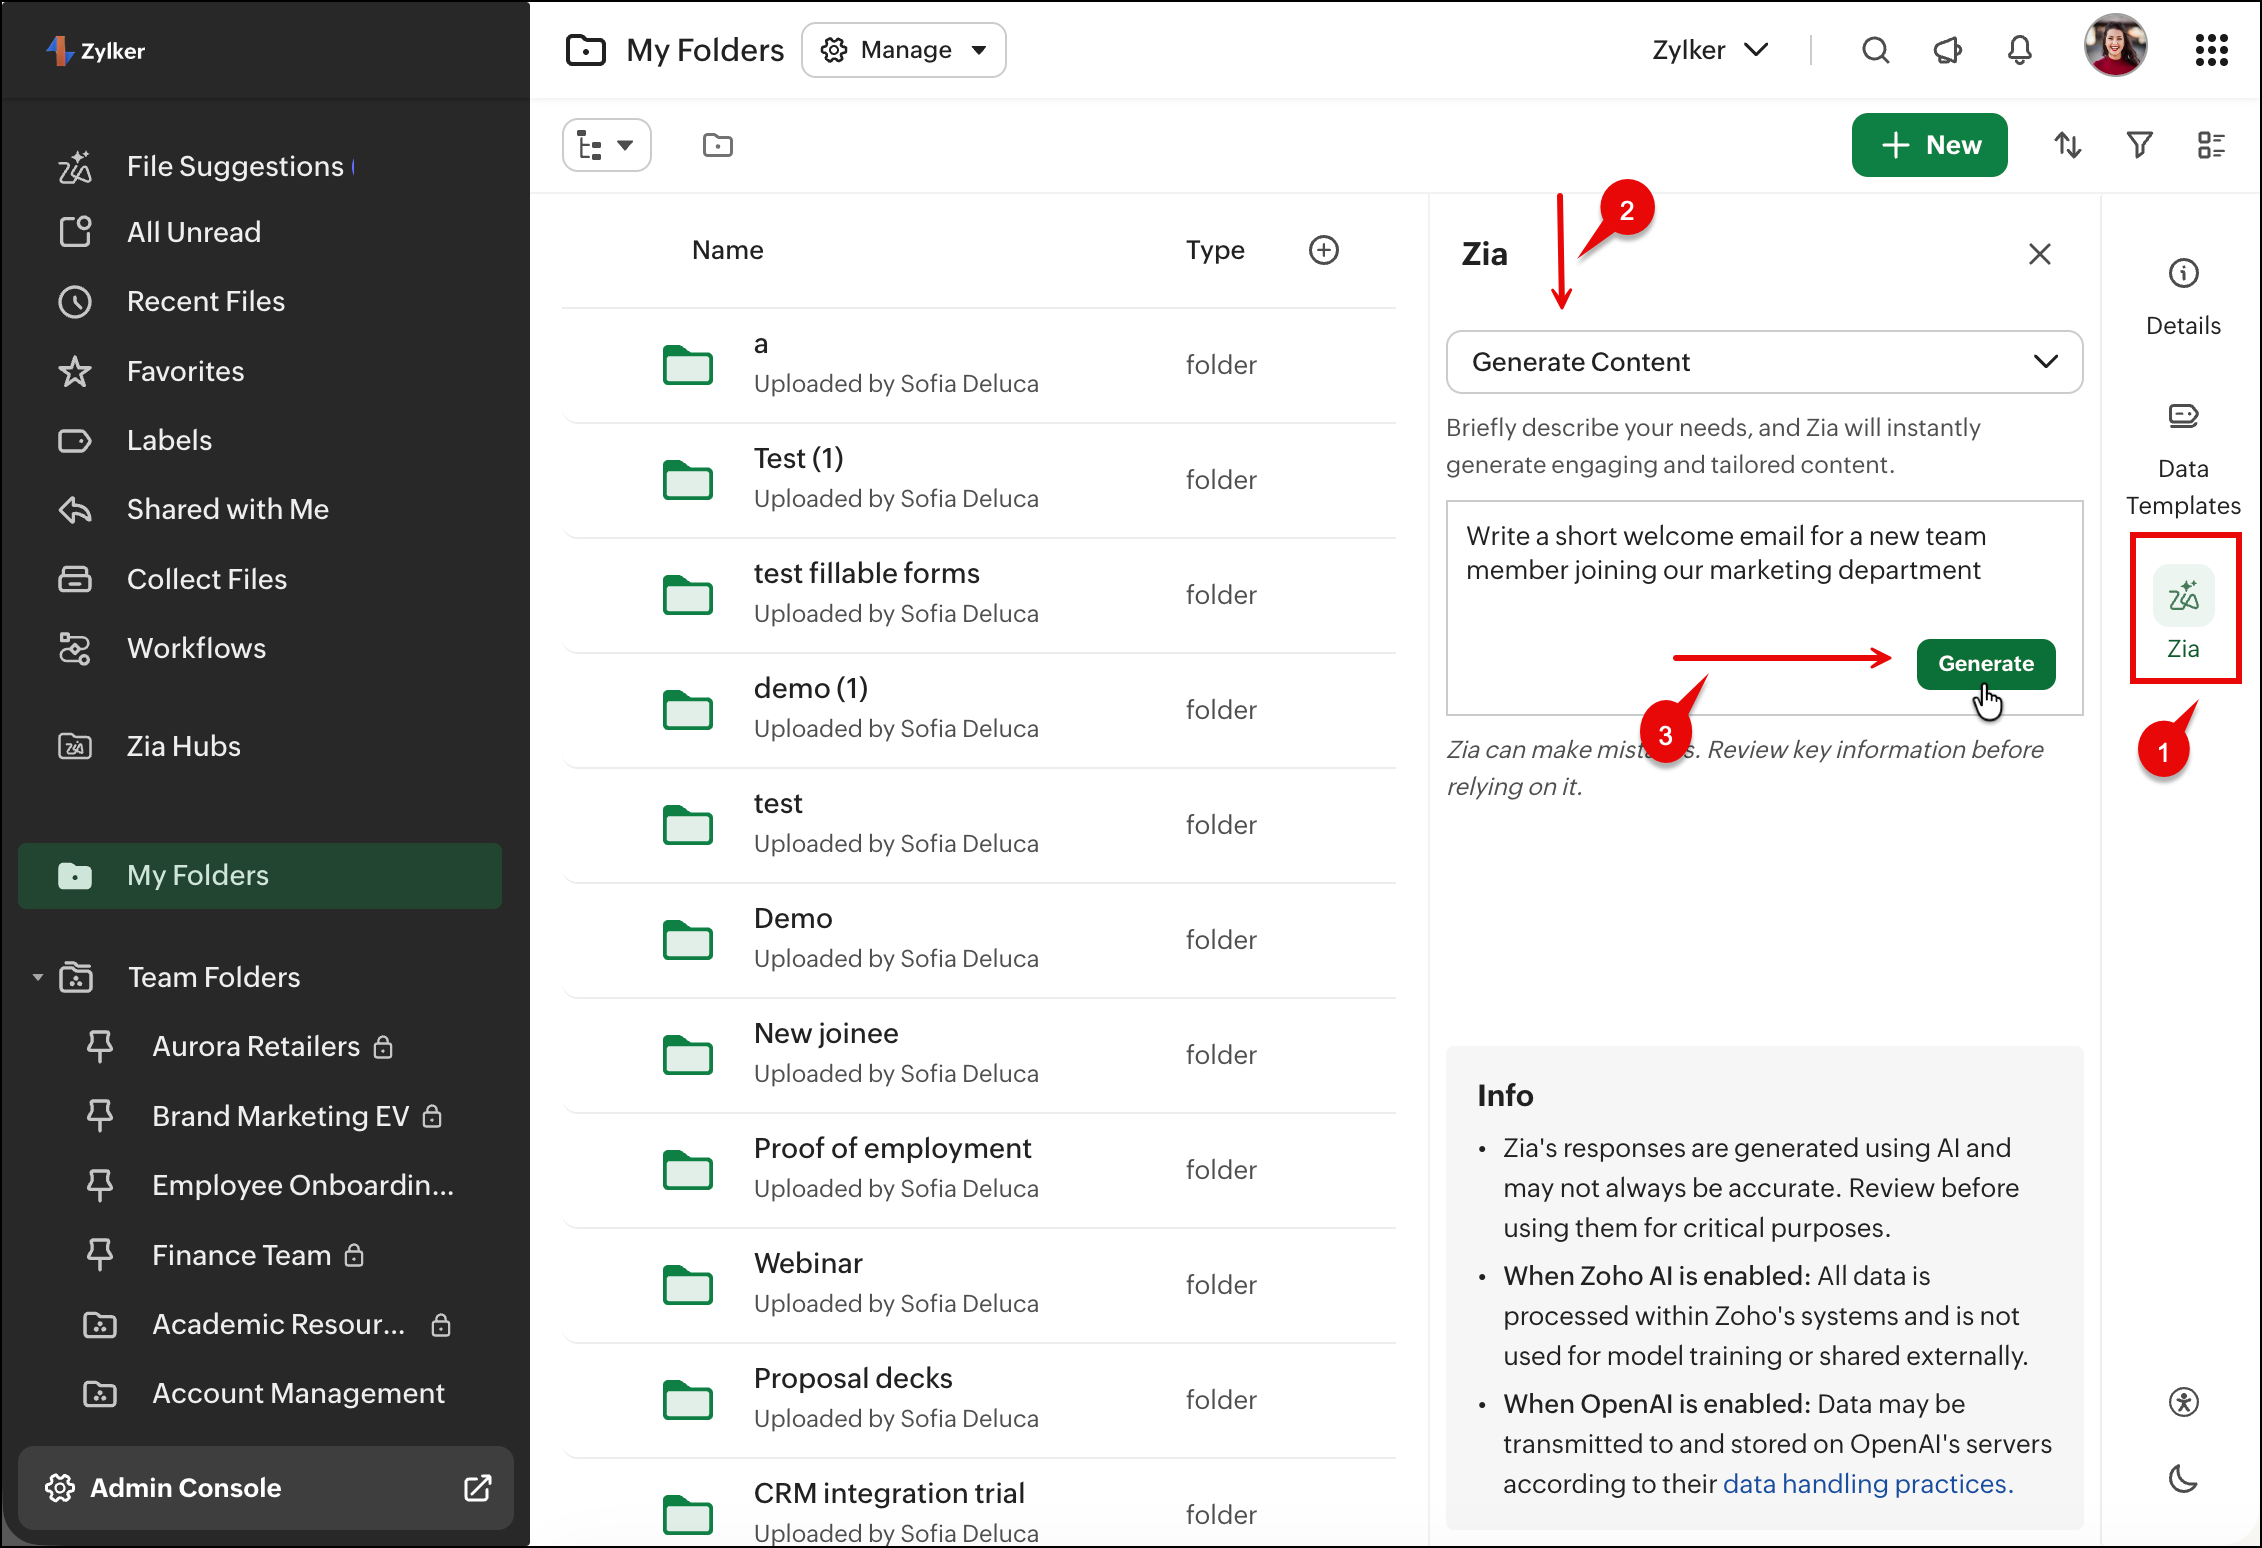The image size is (2262, 1548).
Task: Expand the Generate Content dropdown
Action: click(x=1764, y=362)
